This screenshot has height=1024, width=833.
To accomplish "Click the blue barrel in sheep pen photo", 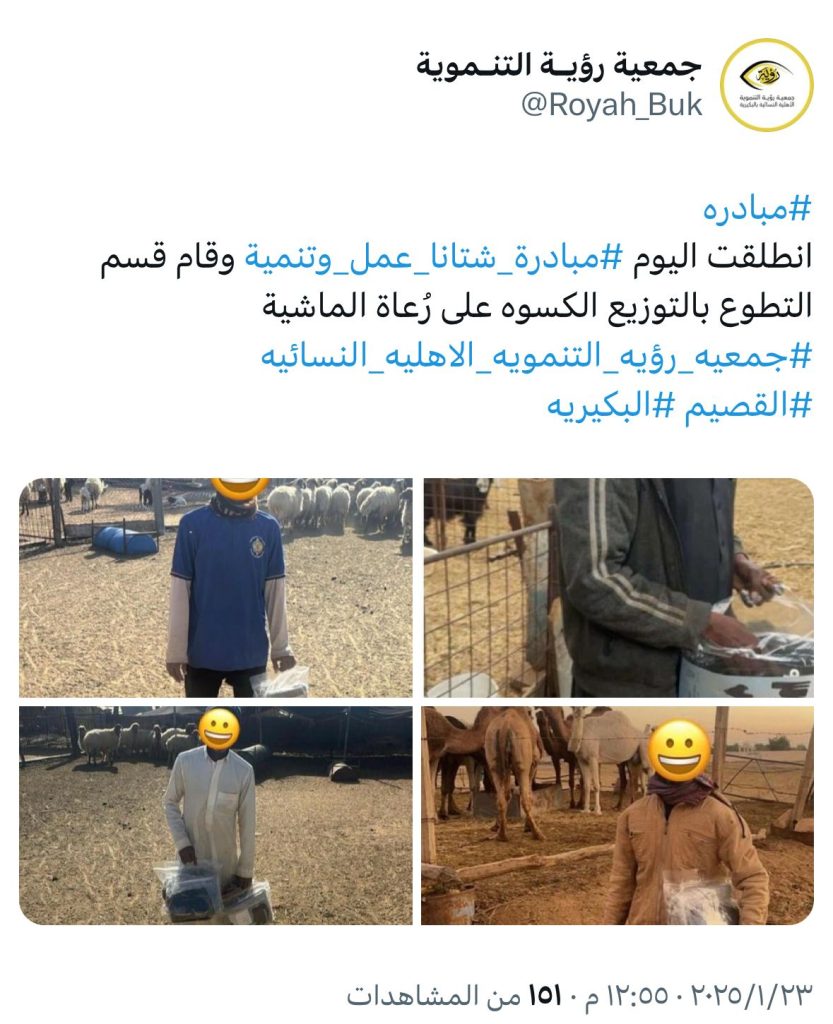I will coord(125,540).
